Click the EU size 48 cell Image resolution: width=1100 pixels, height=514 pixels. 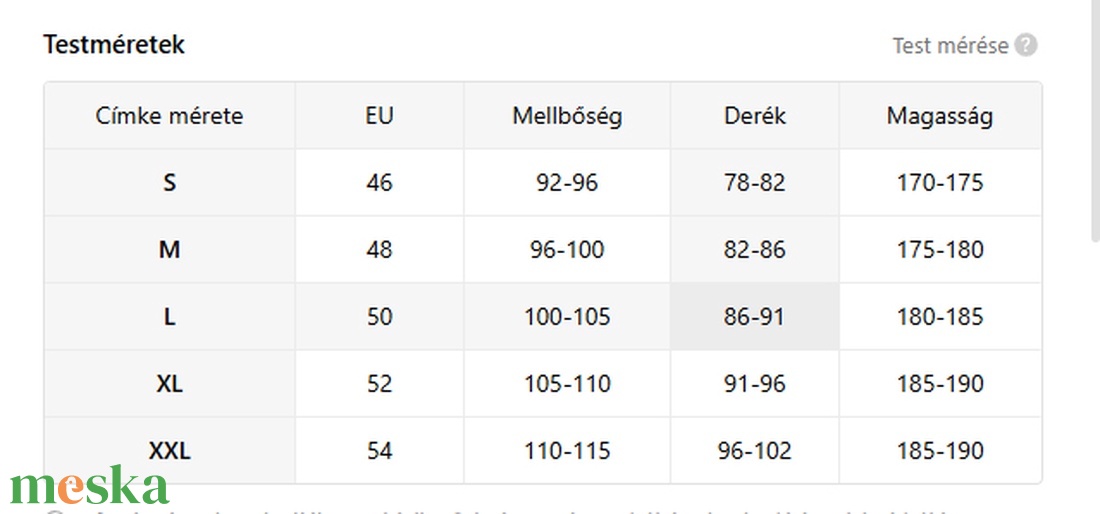(x=380, y=250)
